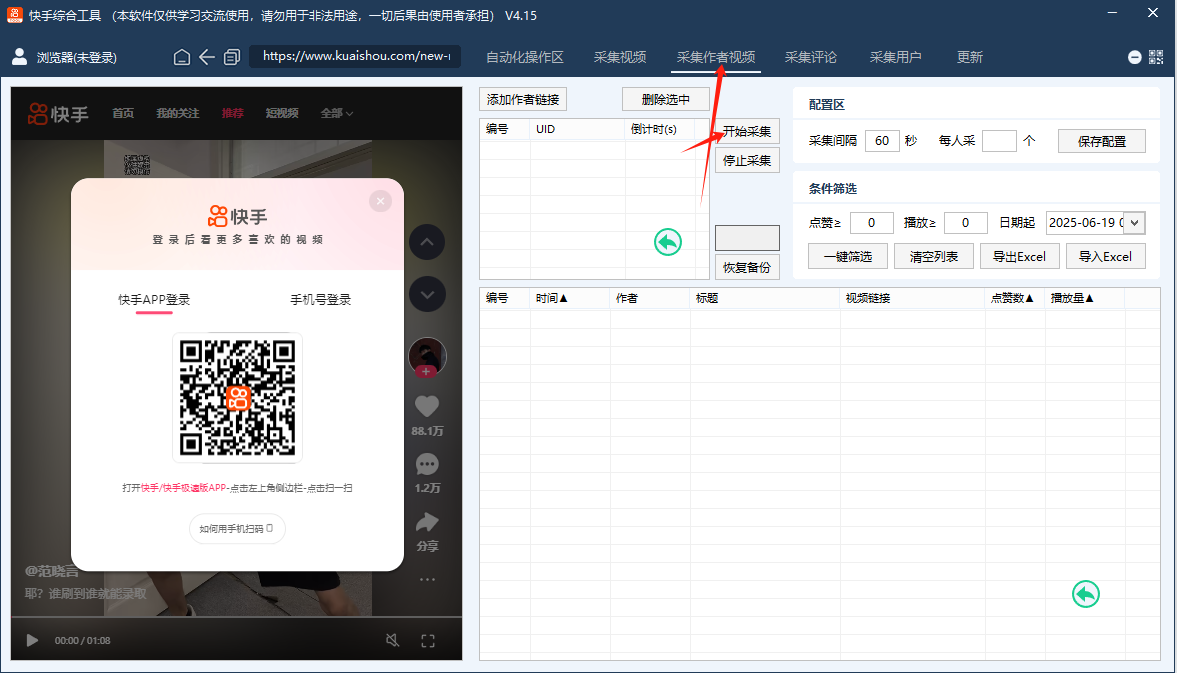Click the 一键筛选 button
This screenshot has width=1177, height=673.
[848, 257]
